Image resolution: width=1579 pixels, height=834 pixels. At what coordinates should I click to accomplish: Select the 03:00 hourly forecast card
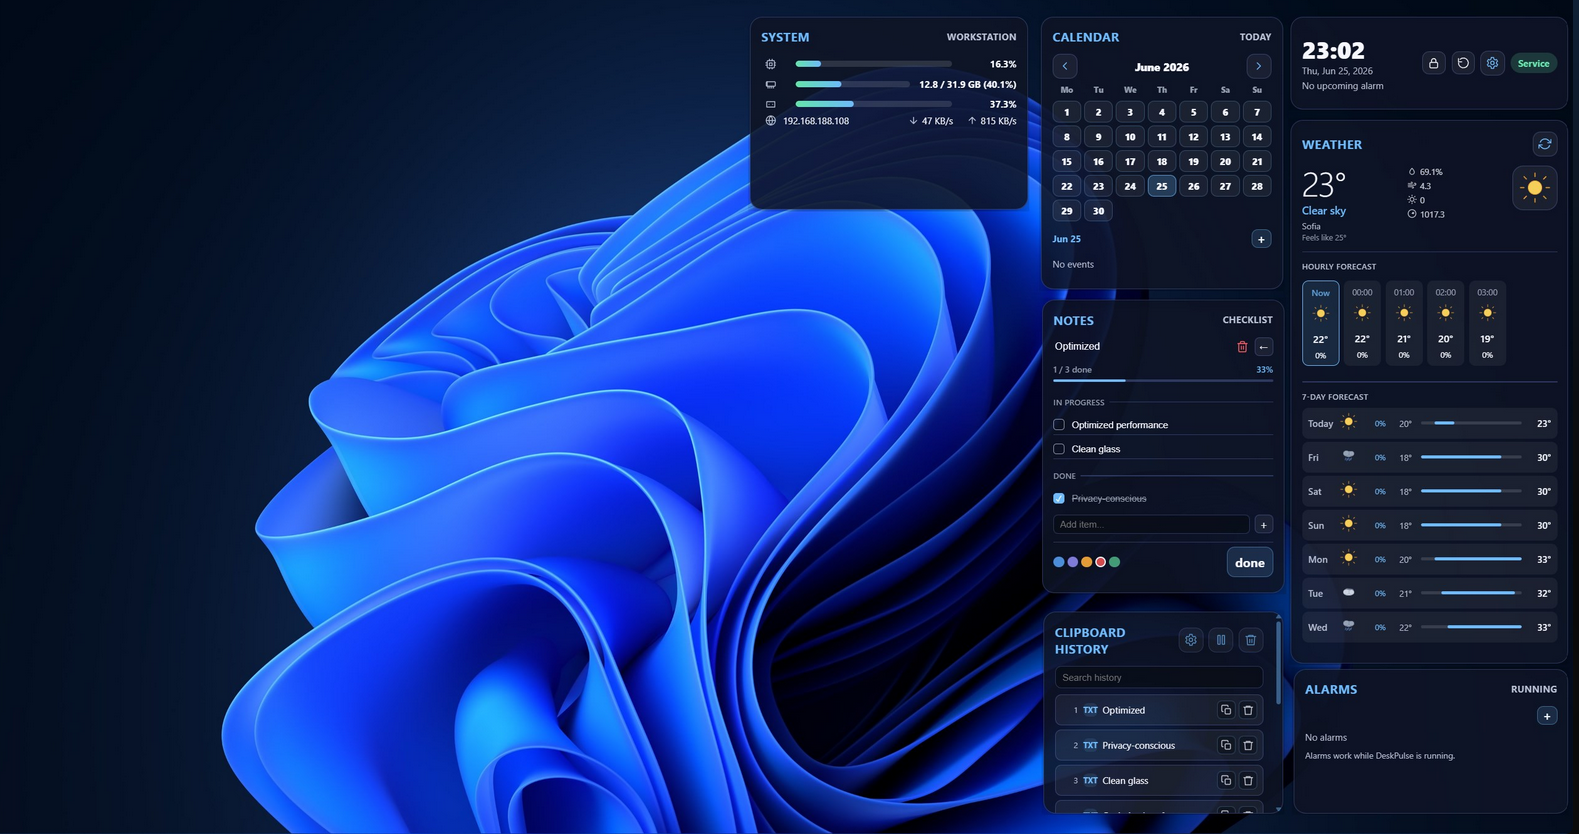pyautogui.click(x=1487, y=323)
